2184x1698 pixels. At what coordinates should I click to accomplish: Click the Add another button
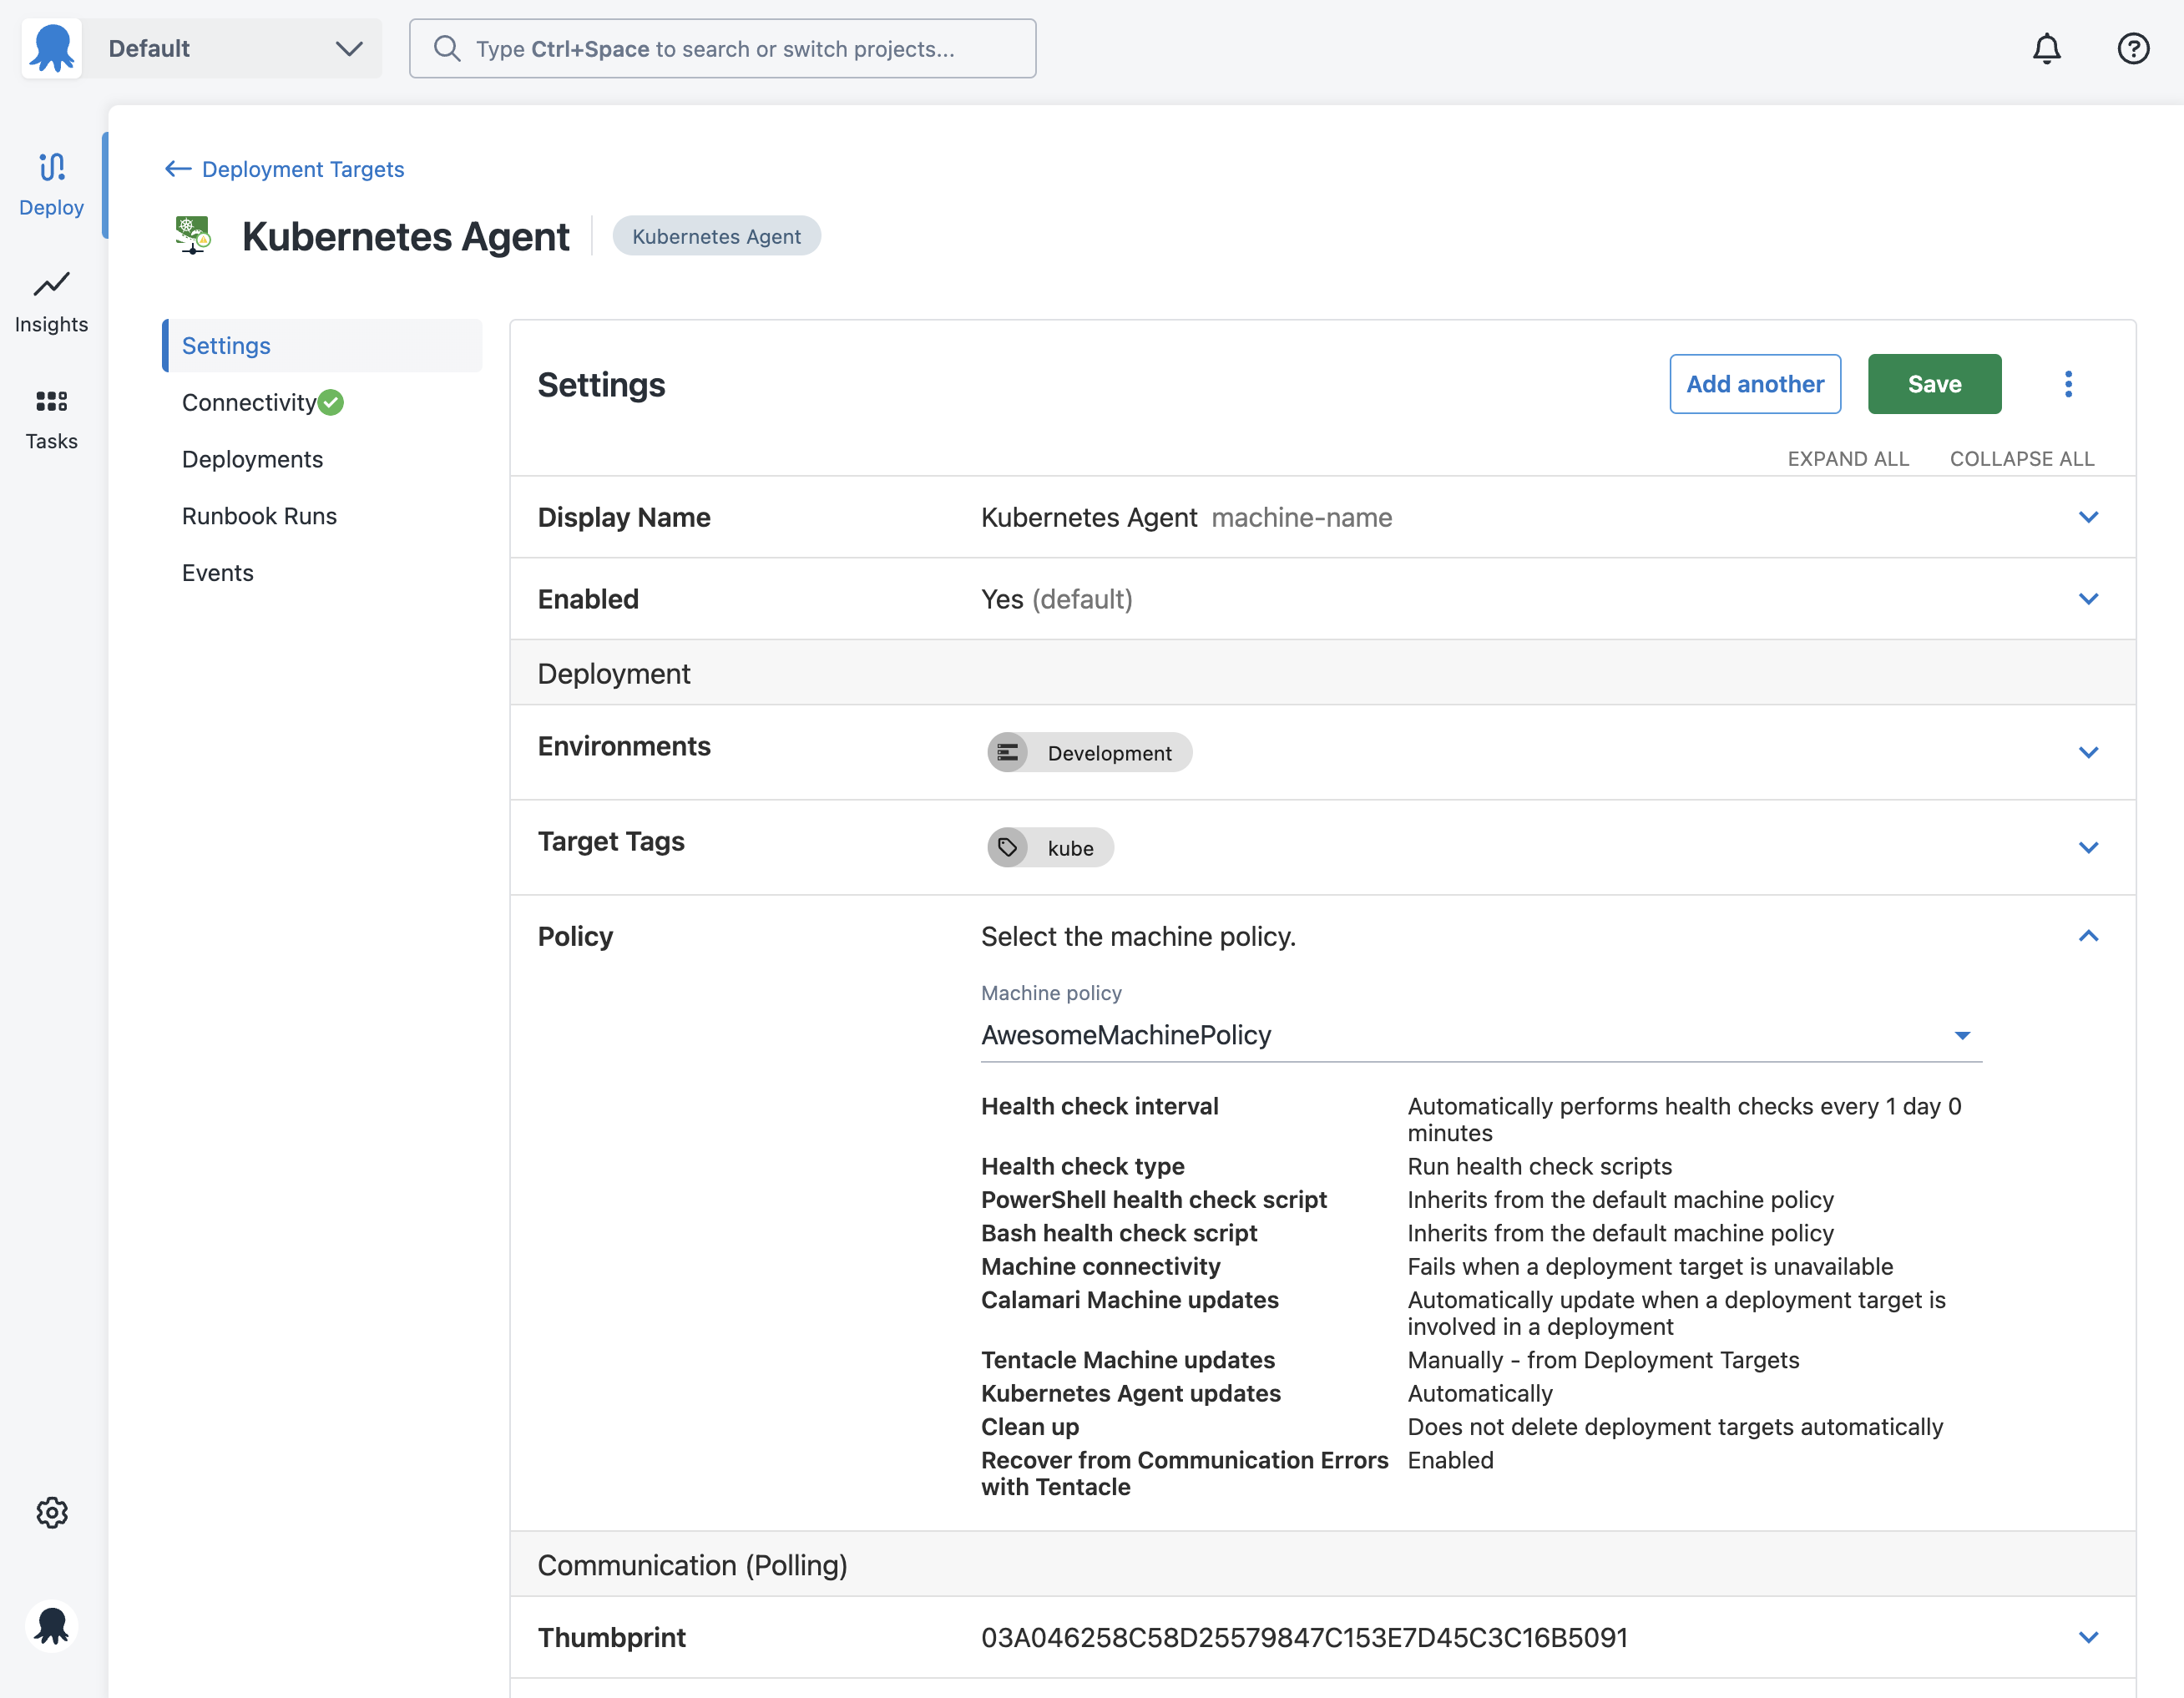[x=1754, y=384]
